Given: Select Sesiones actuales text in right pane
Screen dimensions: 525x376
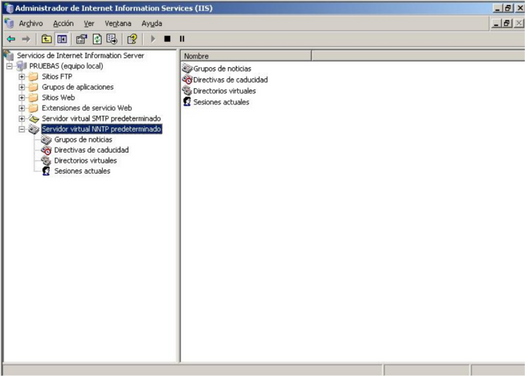Looking at the screenshot, I should [x=221, y=102].
